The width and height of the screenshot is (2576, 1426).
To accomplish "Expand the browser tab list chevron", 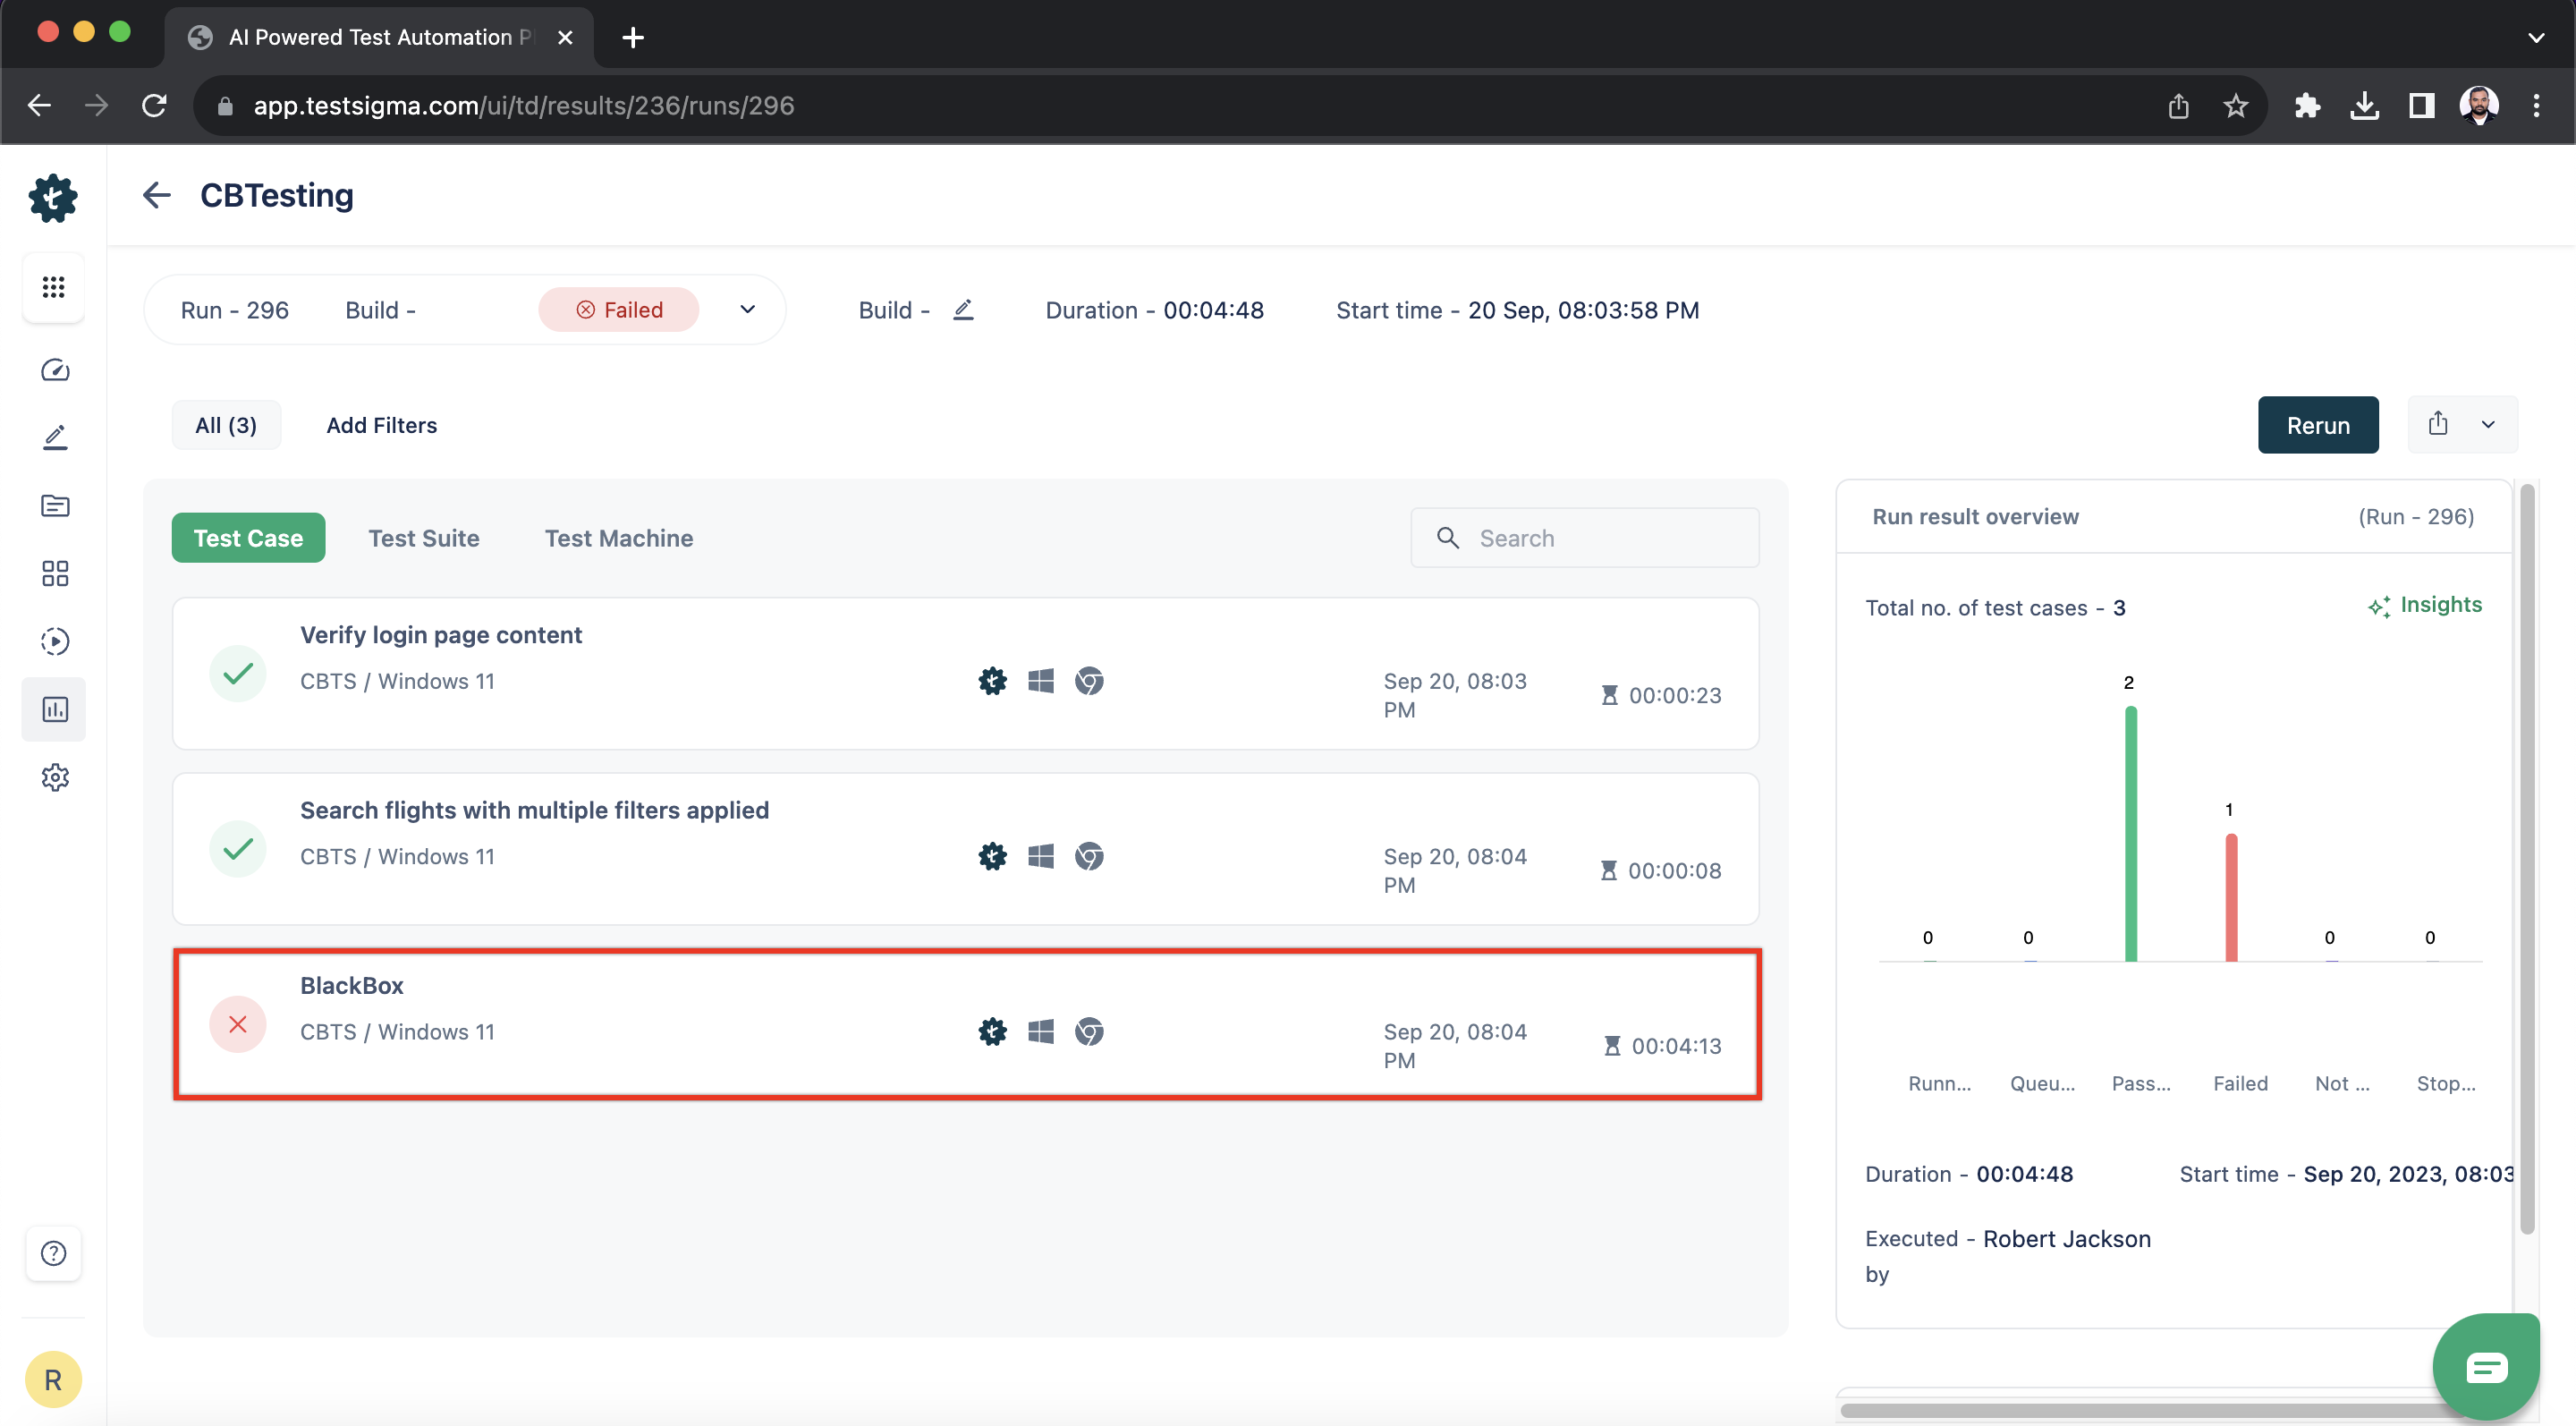I will [x=2536, y=38].
